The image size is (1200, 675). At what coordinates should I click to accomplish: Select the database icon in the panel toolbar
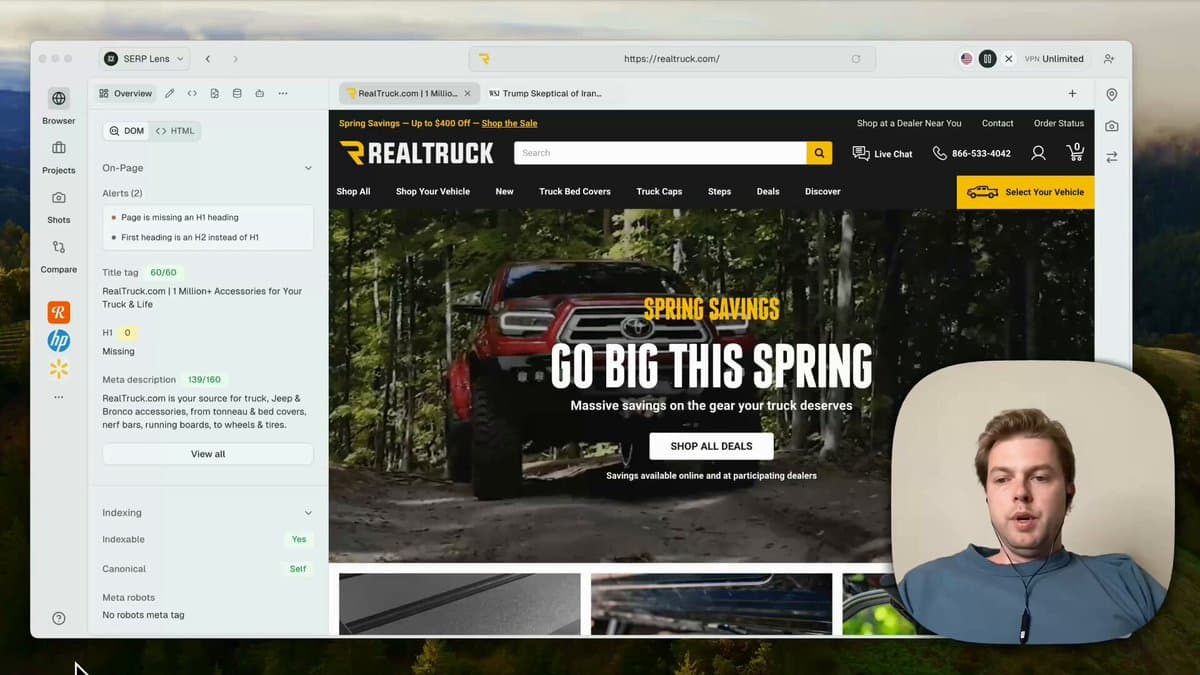click(x=237, y=93)
